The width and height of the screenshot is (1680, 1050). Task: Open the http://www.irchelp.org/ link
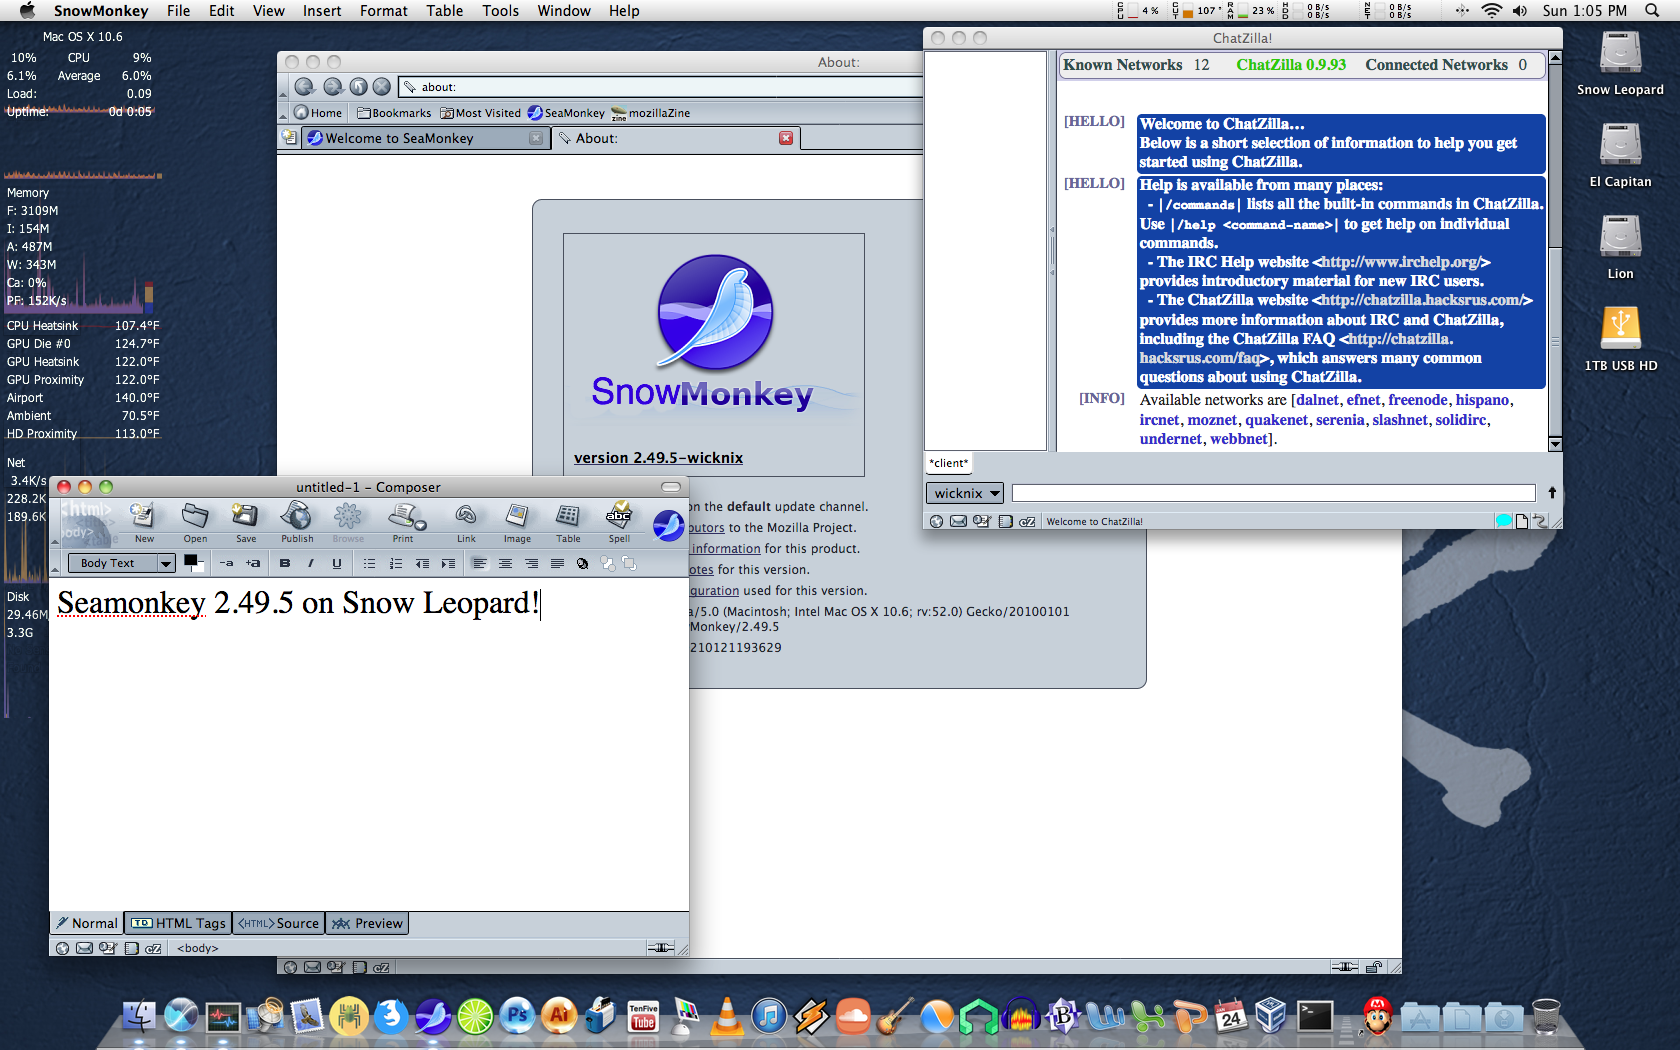point(1400,262)
